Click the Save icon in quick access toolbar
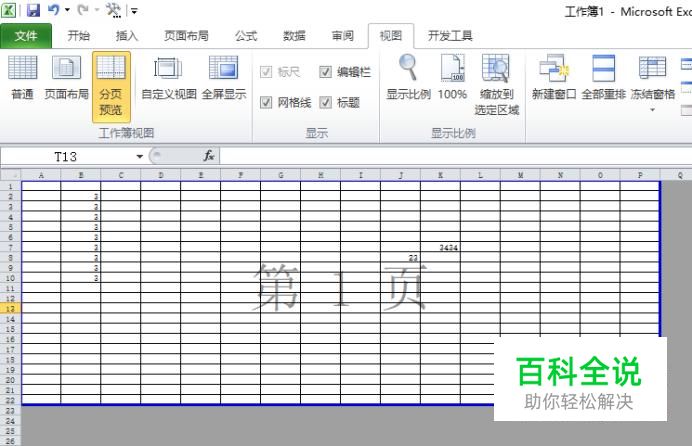Viewport: 692px width, 446px height. [33, 10]
